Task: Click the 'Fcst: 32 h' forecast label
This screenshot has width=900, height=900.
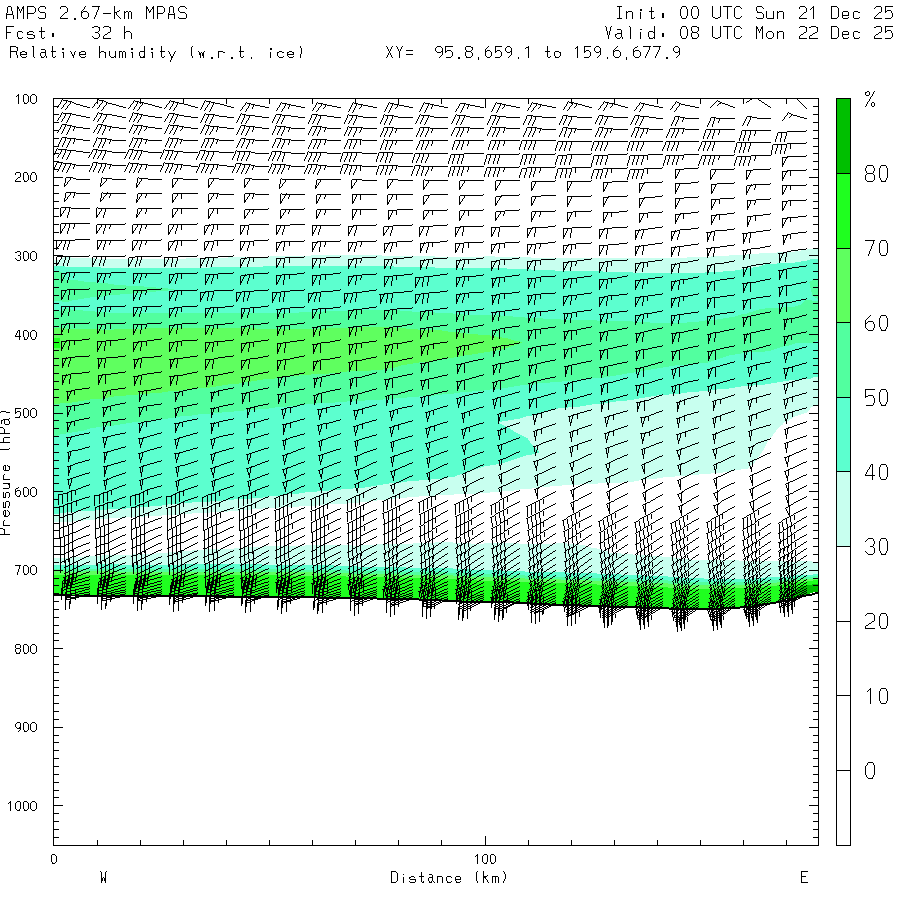Action: 68,32
